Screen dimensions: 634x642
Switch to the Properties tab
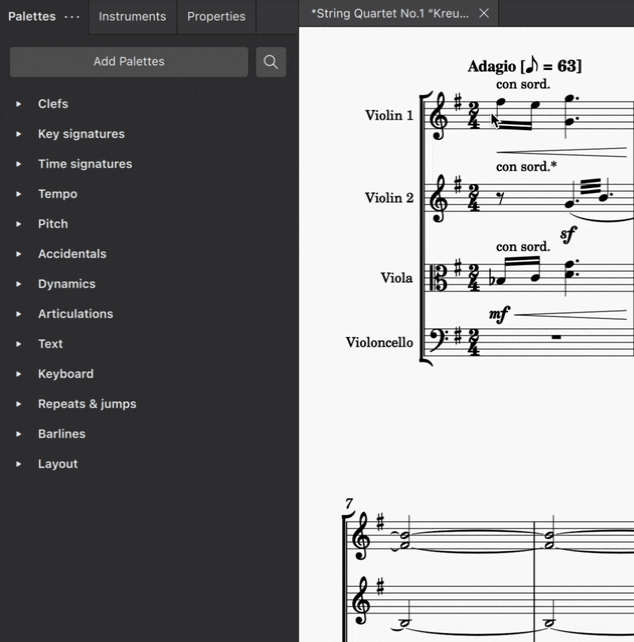216,17
